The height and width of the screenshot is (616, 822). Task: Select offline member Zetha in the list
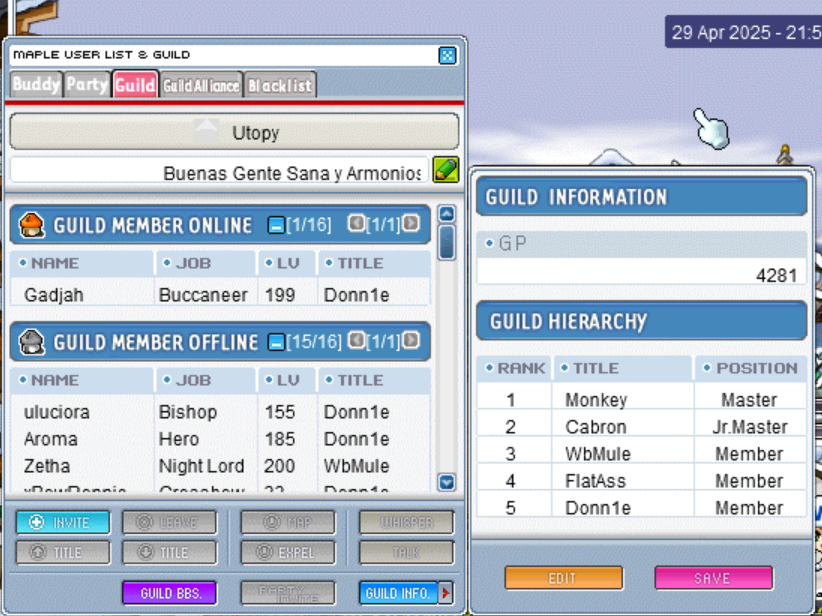[x=47, y=466]
